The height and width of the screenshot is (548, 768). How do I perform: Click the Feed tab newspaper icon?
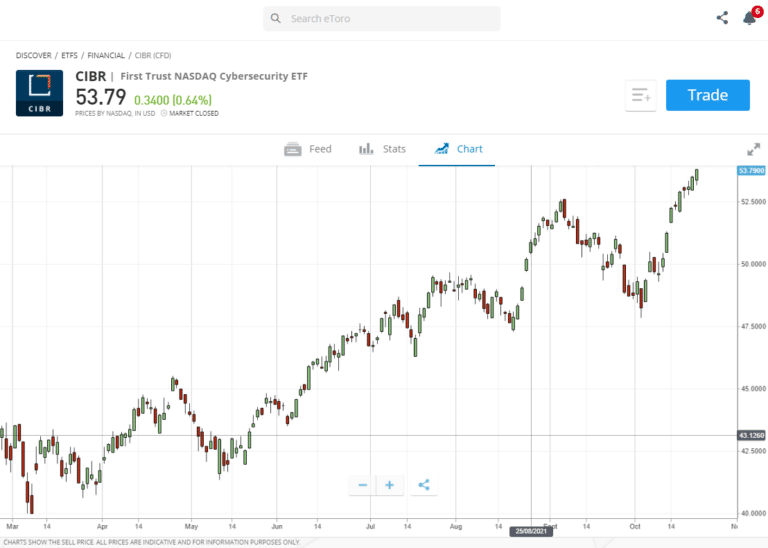tap(293, 149)
